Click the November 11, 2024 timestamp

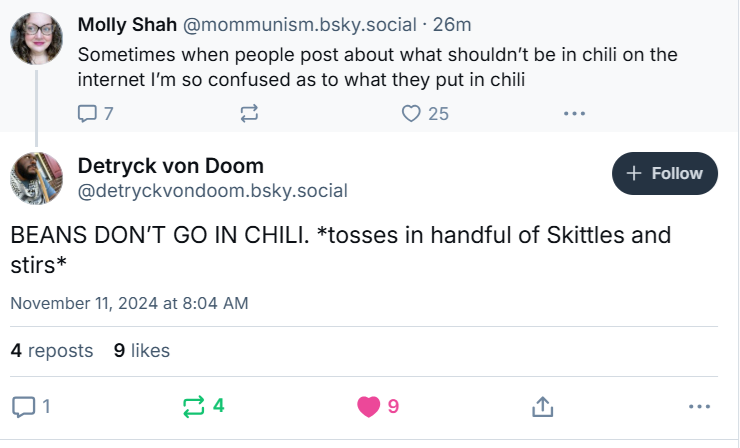[129, 302]
